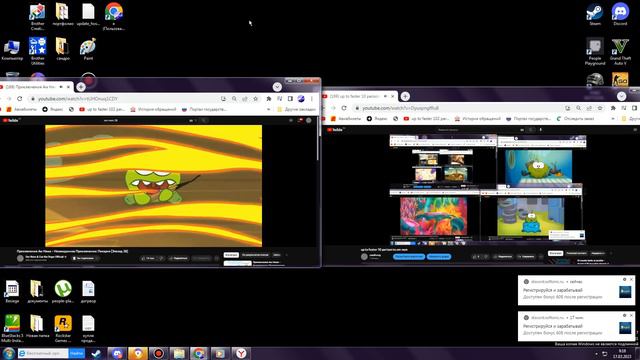Select the uTorrent people-pla... desktop icon
The width and height of the screenshot is (640, 360).
tap(63, 291)
